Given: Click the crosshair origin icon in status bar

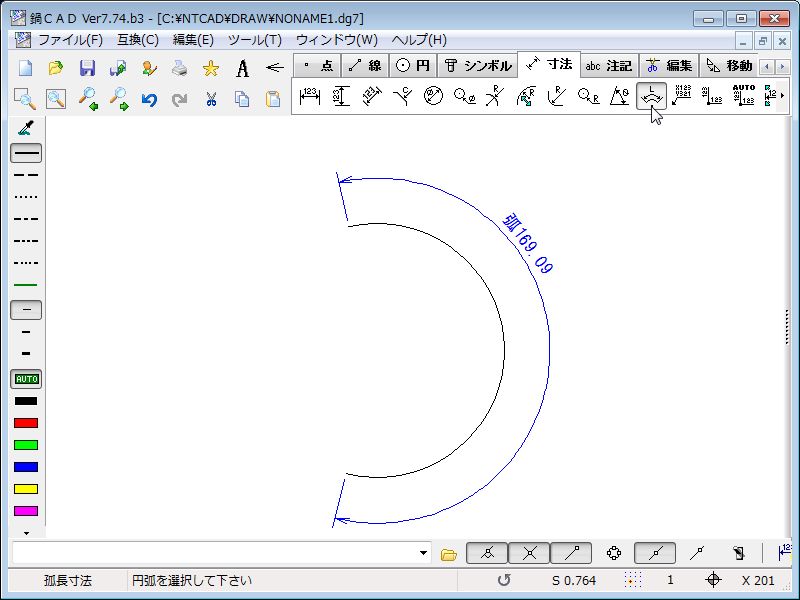Looking at the screenshot, I should 713,580.
